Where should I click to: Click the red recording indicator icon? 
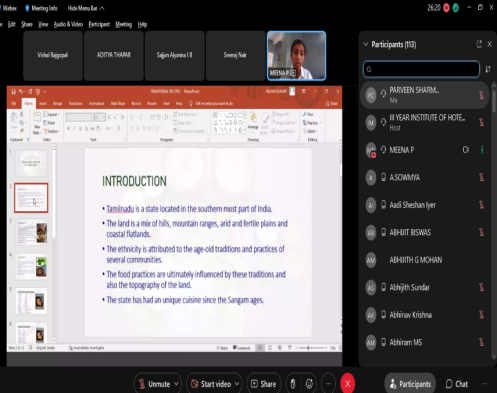[446, 8]
